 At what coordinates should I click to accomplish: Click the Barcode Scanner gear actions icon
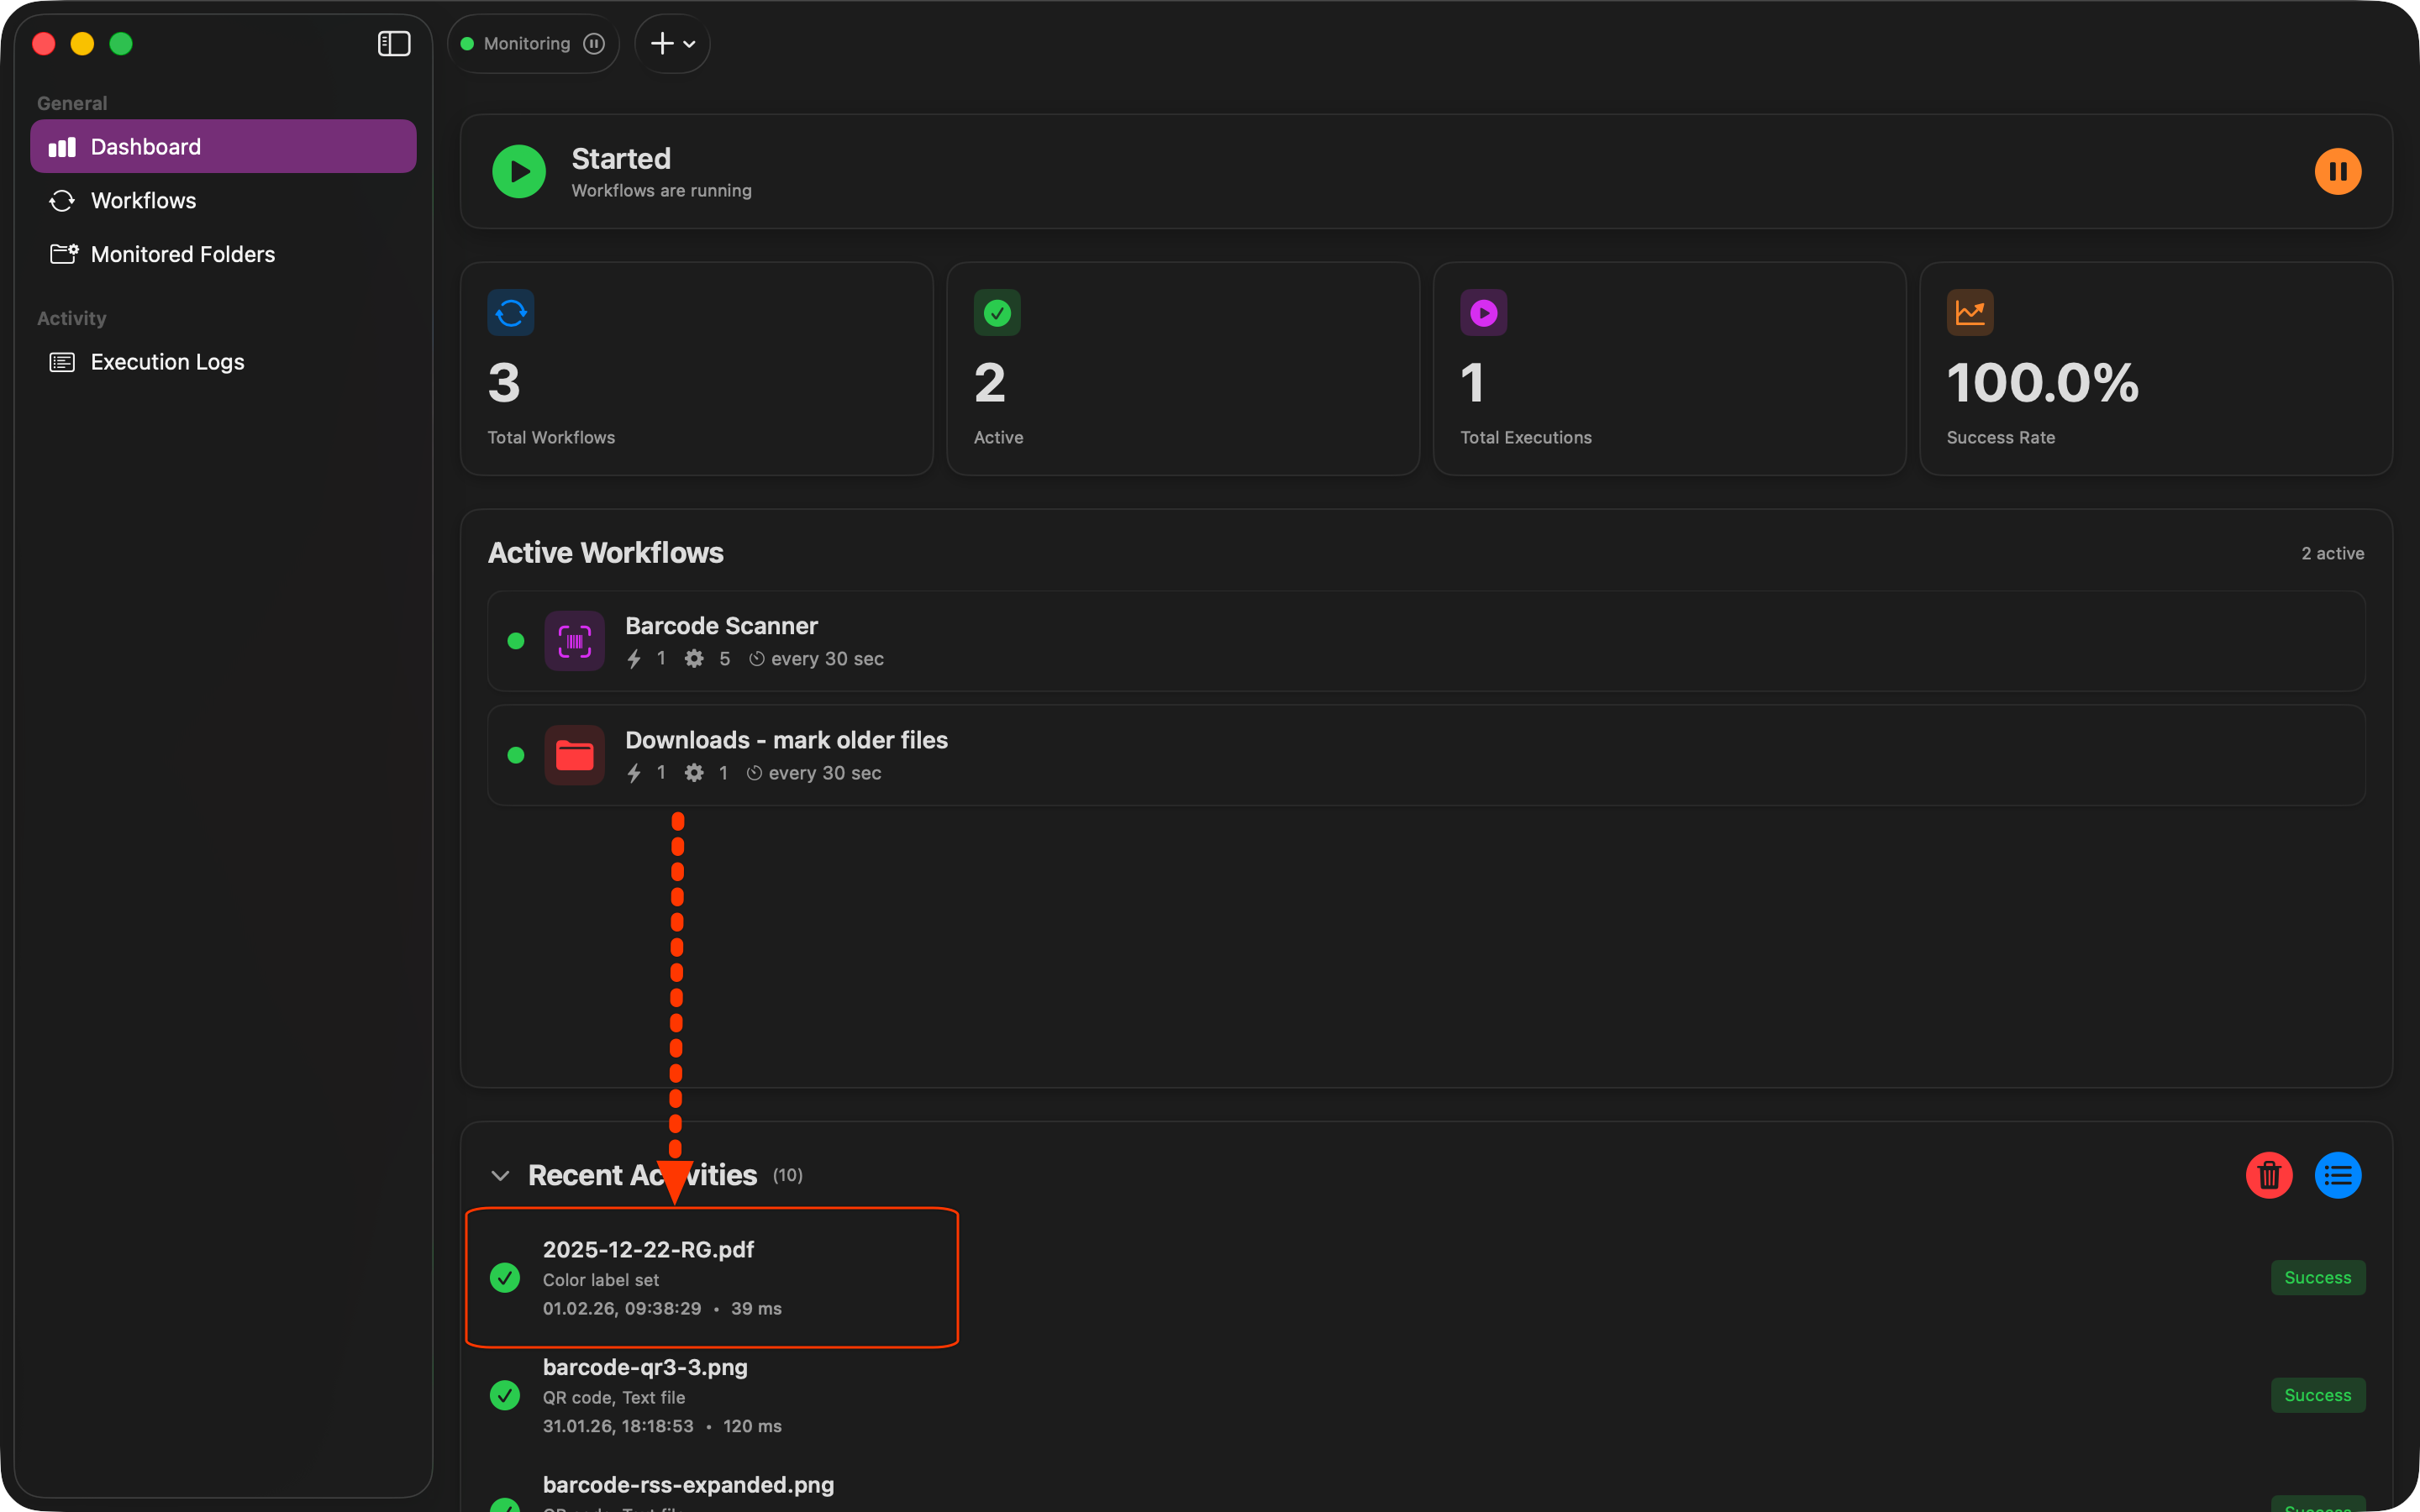pos(694,659)
